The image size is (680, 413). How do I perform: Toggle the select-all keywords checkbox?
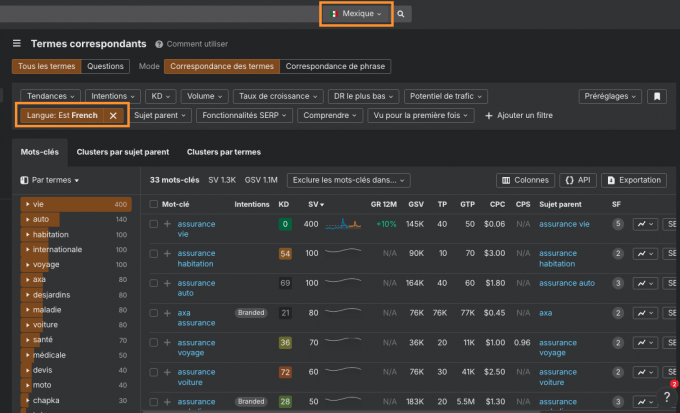153,203
